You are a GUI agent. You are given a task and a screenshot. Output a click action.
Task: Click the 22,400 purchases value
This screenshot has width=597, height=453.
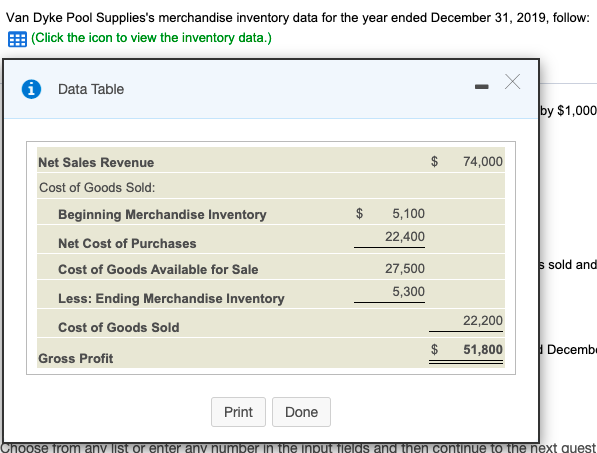click(x=405, y=236)
